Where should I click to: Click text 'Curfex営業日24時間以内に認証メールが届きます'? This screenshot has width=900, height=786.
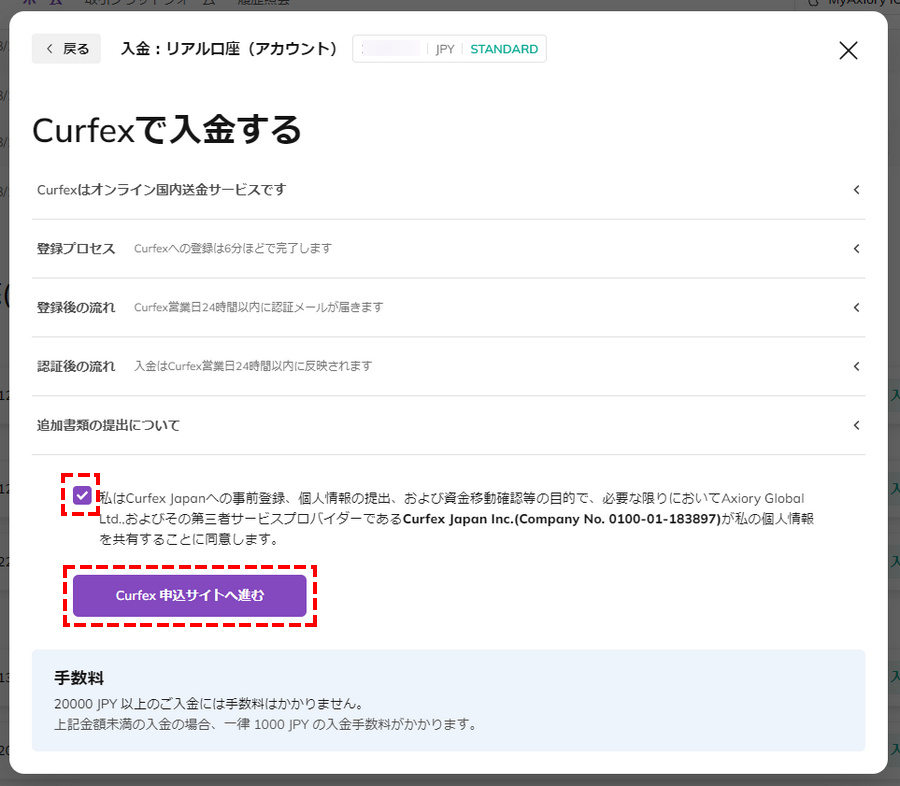[x=259, y=308]
